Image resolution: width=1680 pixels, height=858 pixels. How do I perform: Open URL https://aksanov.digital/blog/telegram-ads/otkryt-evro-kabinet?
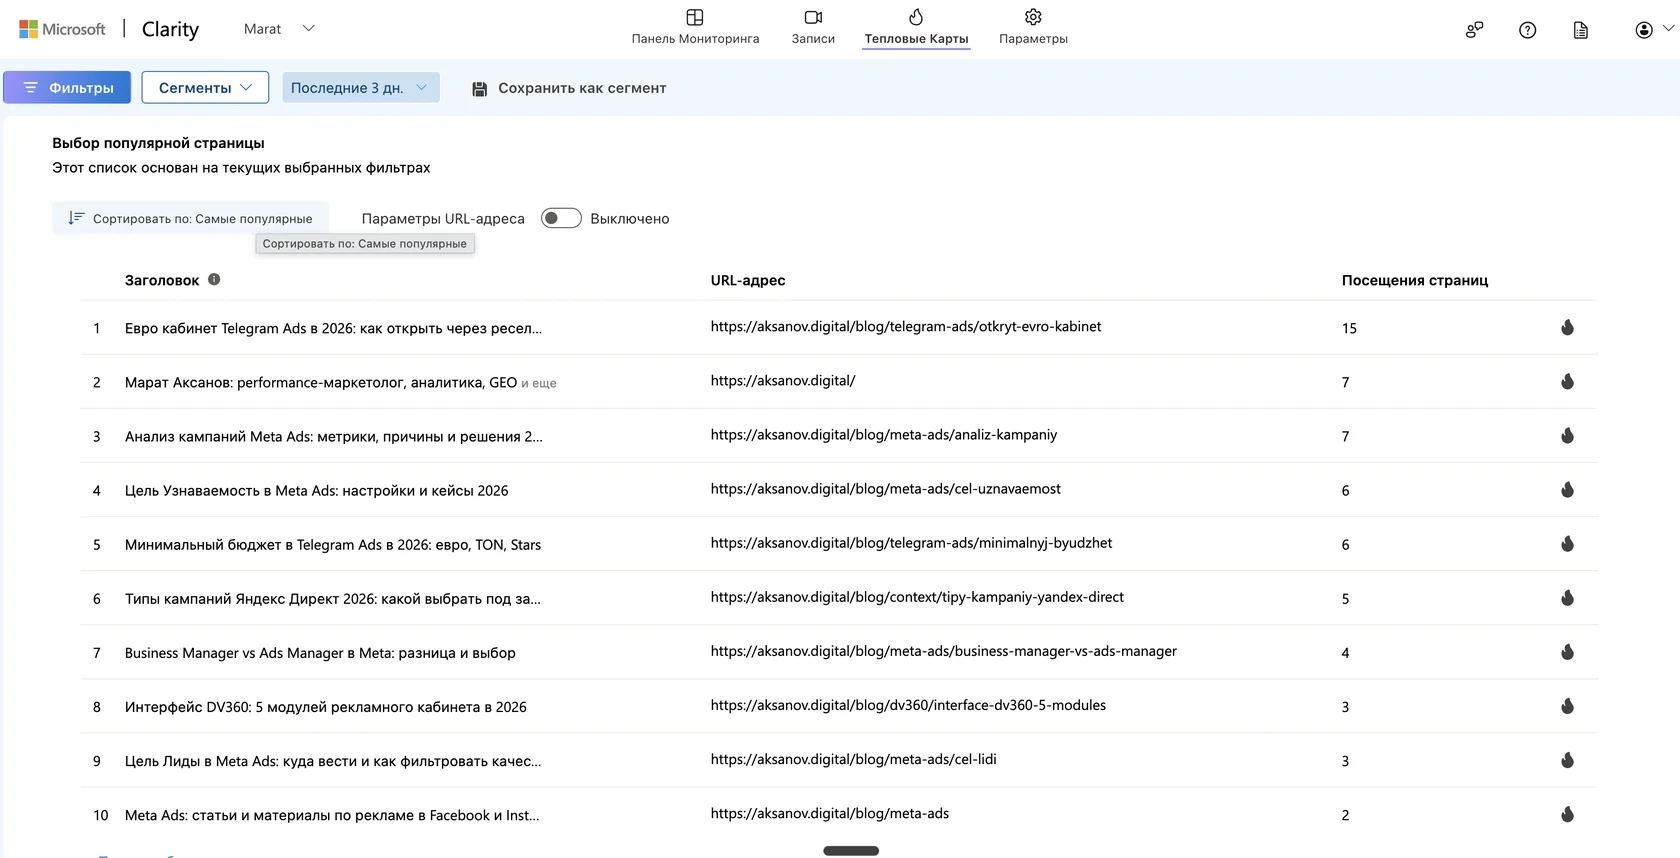(906, 327)
